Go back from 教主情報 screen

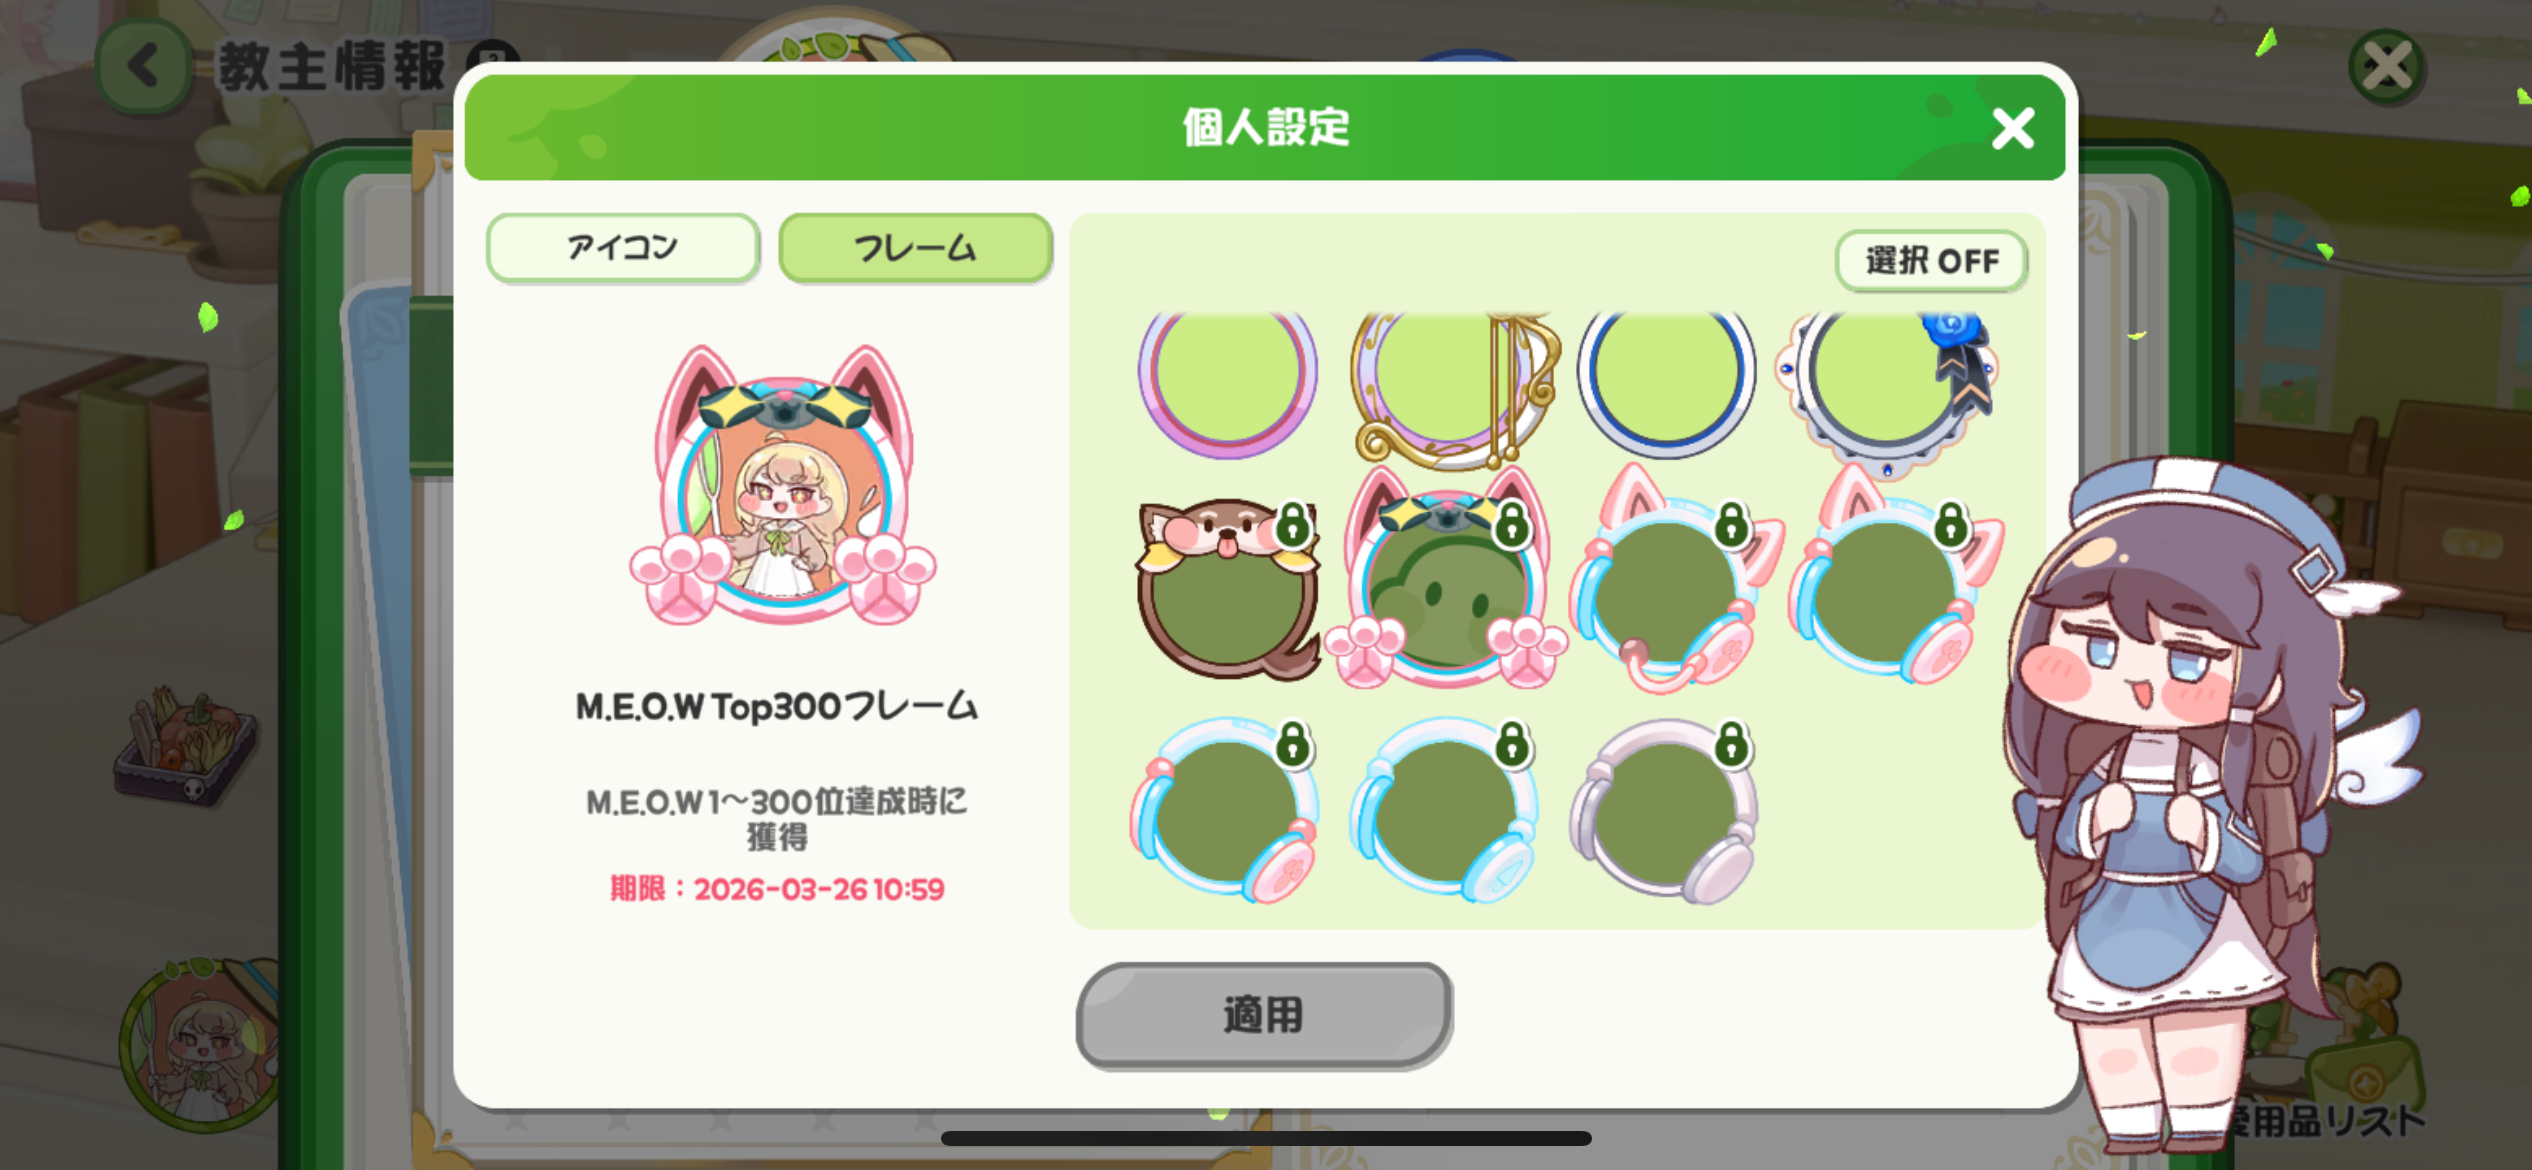(x=144, y=67)
